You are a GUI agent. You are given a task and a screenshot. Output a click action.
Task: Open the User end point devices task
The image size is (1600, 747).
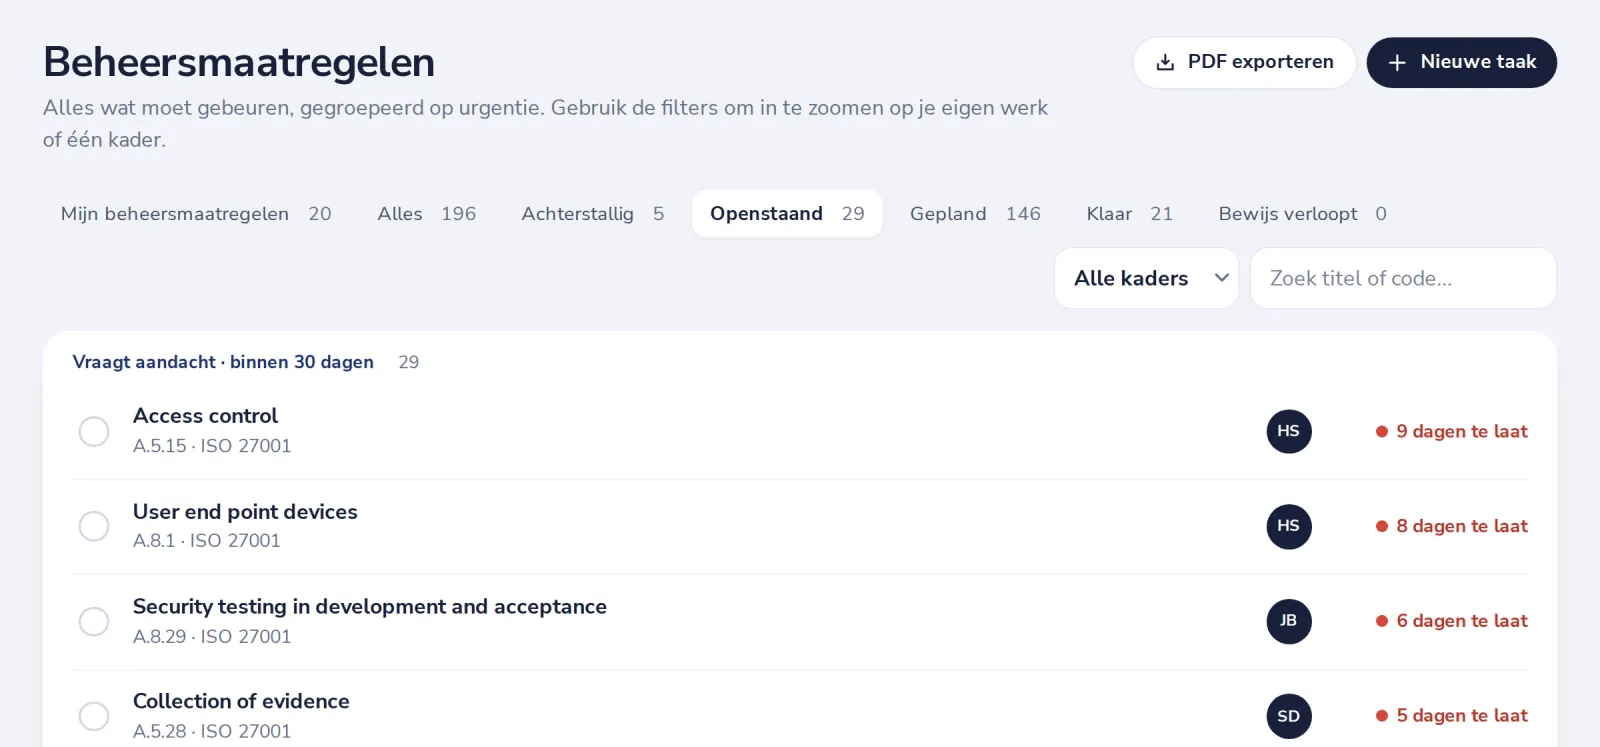click(245, 512)
